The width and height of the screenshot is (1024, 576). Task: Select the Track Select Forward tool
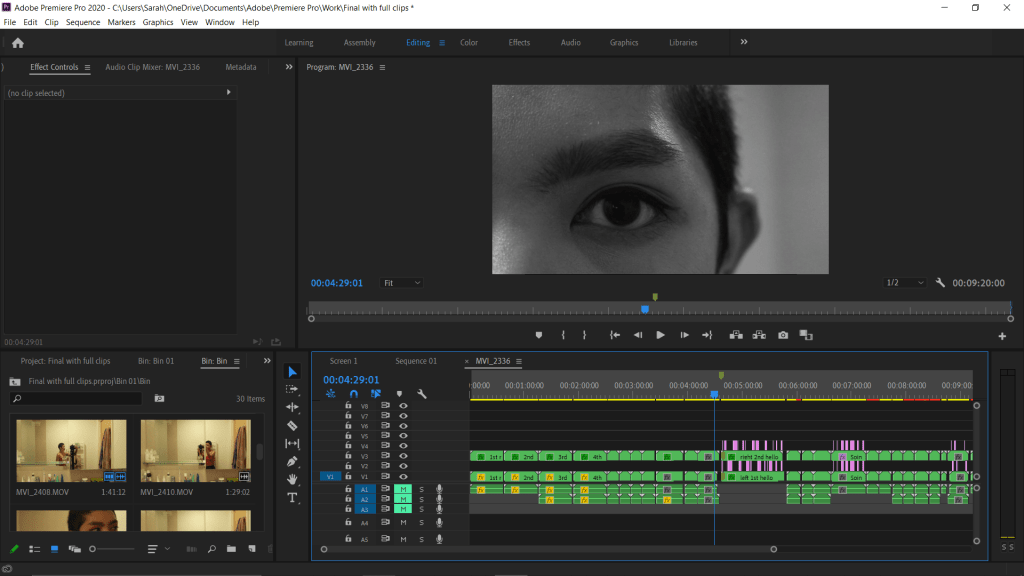point(292,389)
